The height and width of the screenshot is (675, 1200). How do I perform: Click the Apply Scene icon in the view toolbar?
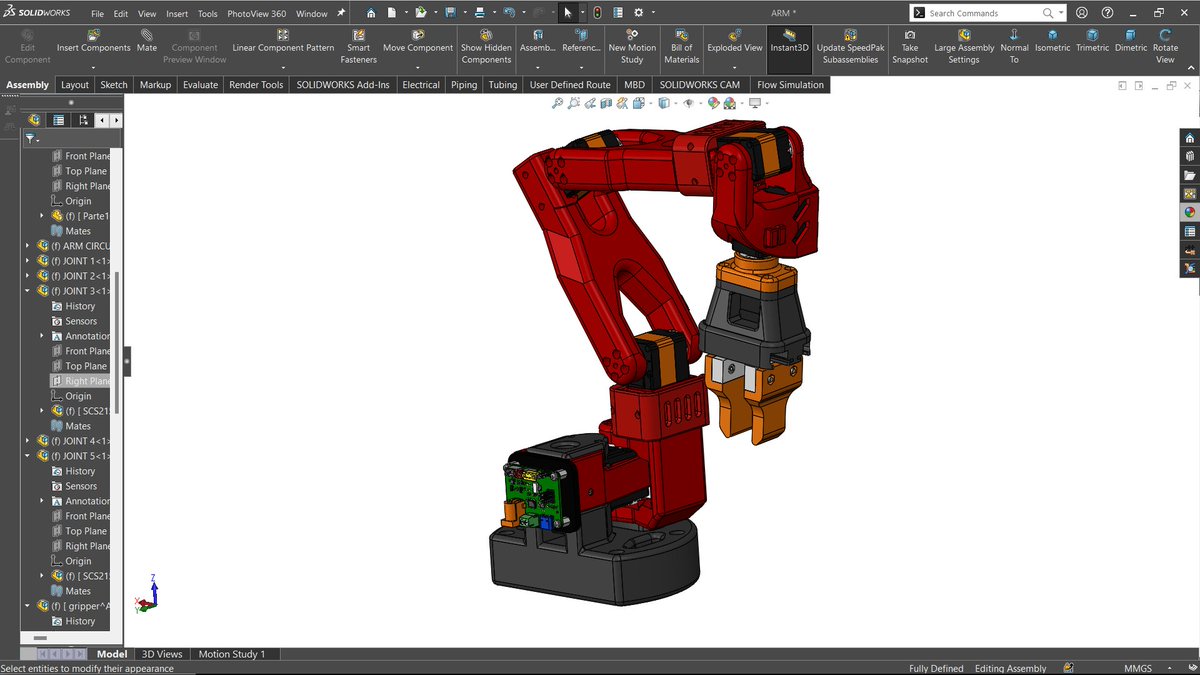730,103
